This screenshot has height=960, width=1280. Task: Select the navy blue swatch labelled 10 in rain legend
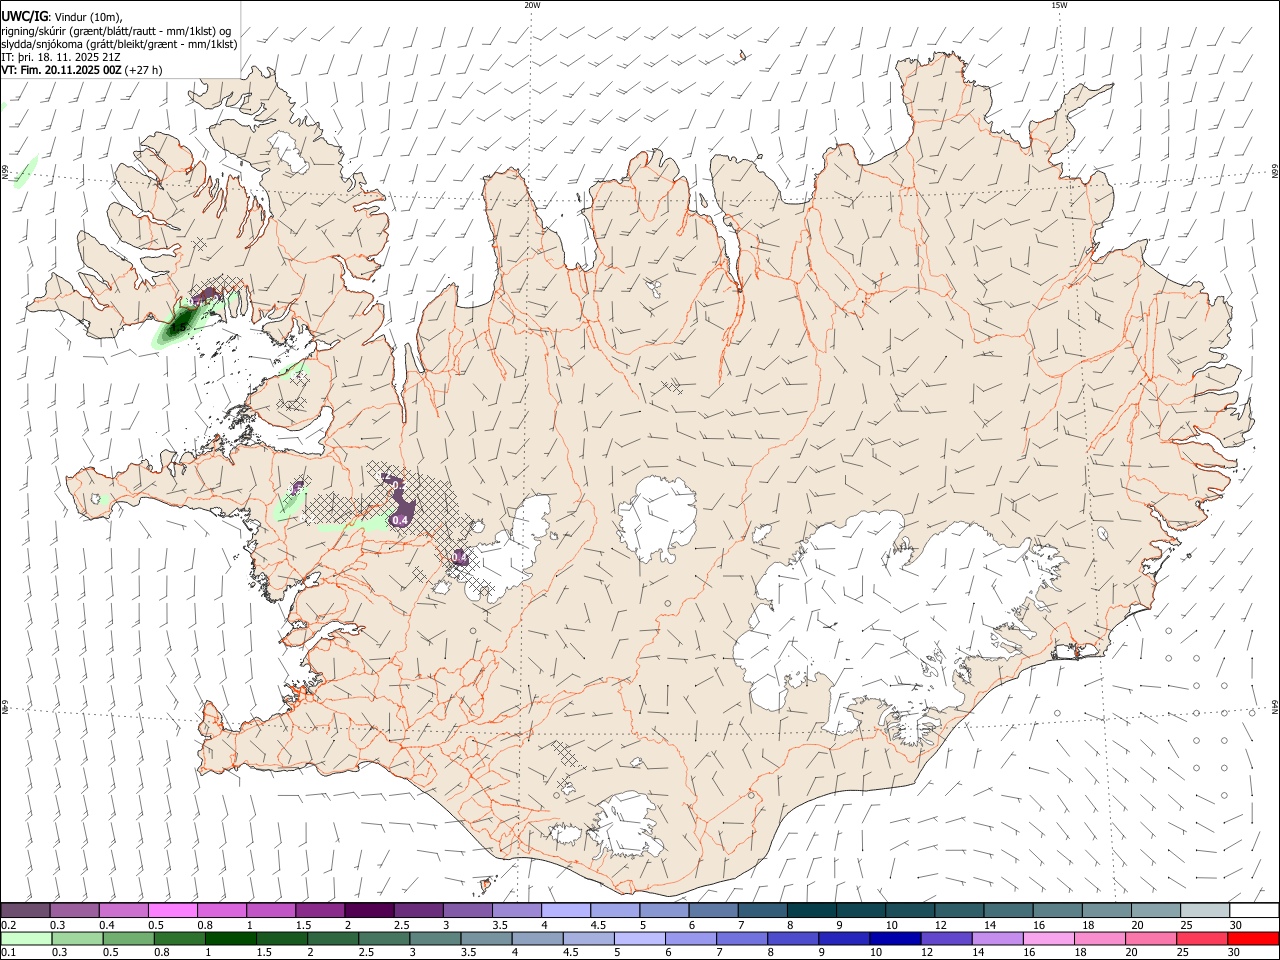point(895,938)
